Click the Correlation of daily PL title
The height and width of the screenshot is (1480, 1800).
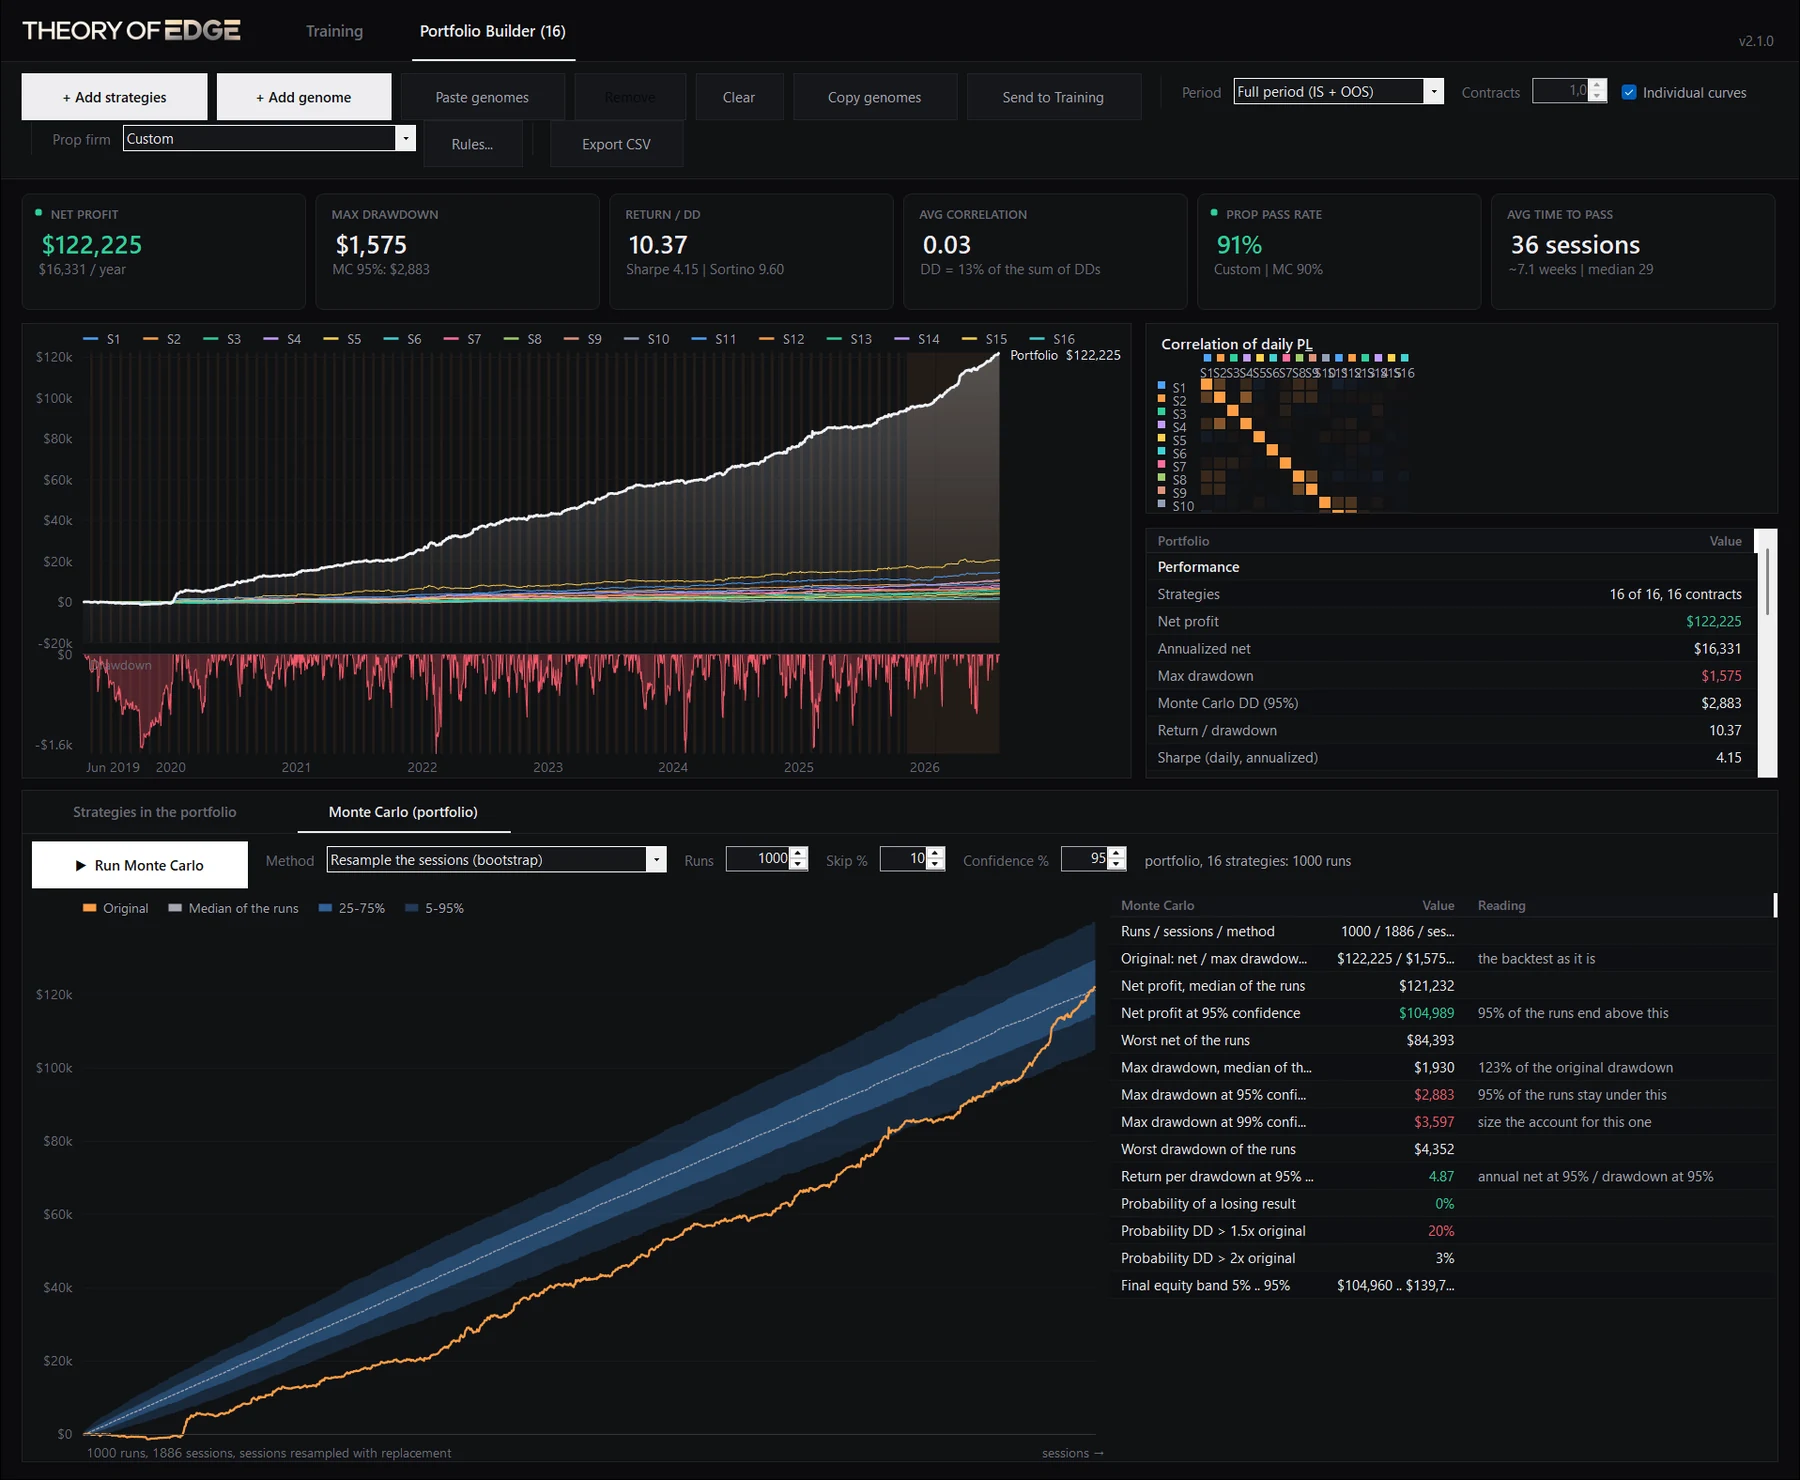click(x=1237, y=344)
